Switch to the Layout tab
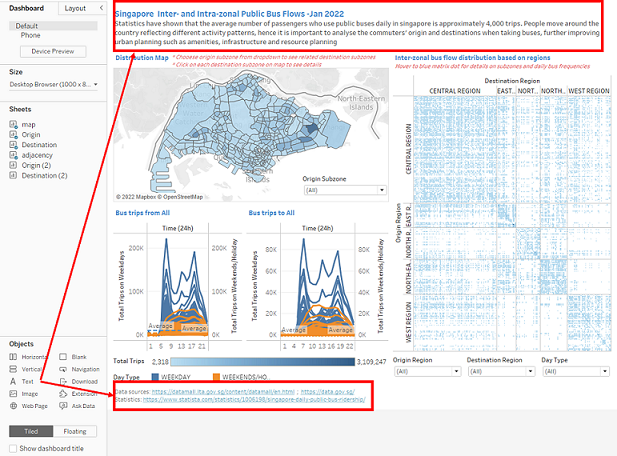This screenshot has height=456, width=617. (x=75, y=7)
